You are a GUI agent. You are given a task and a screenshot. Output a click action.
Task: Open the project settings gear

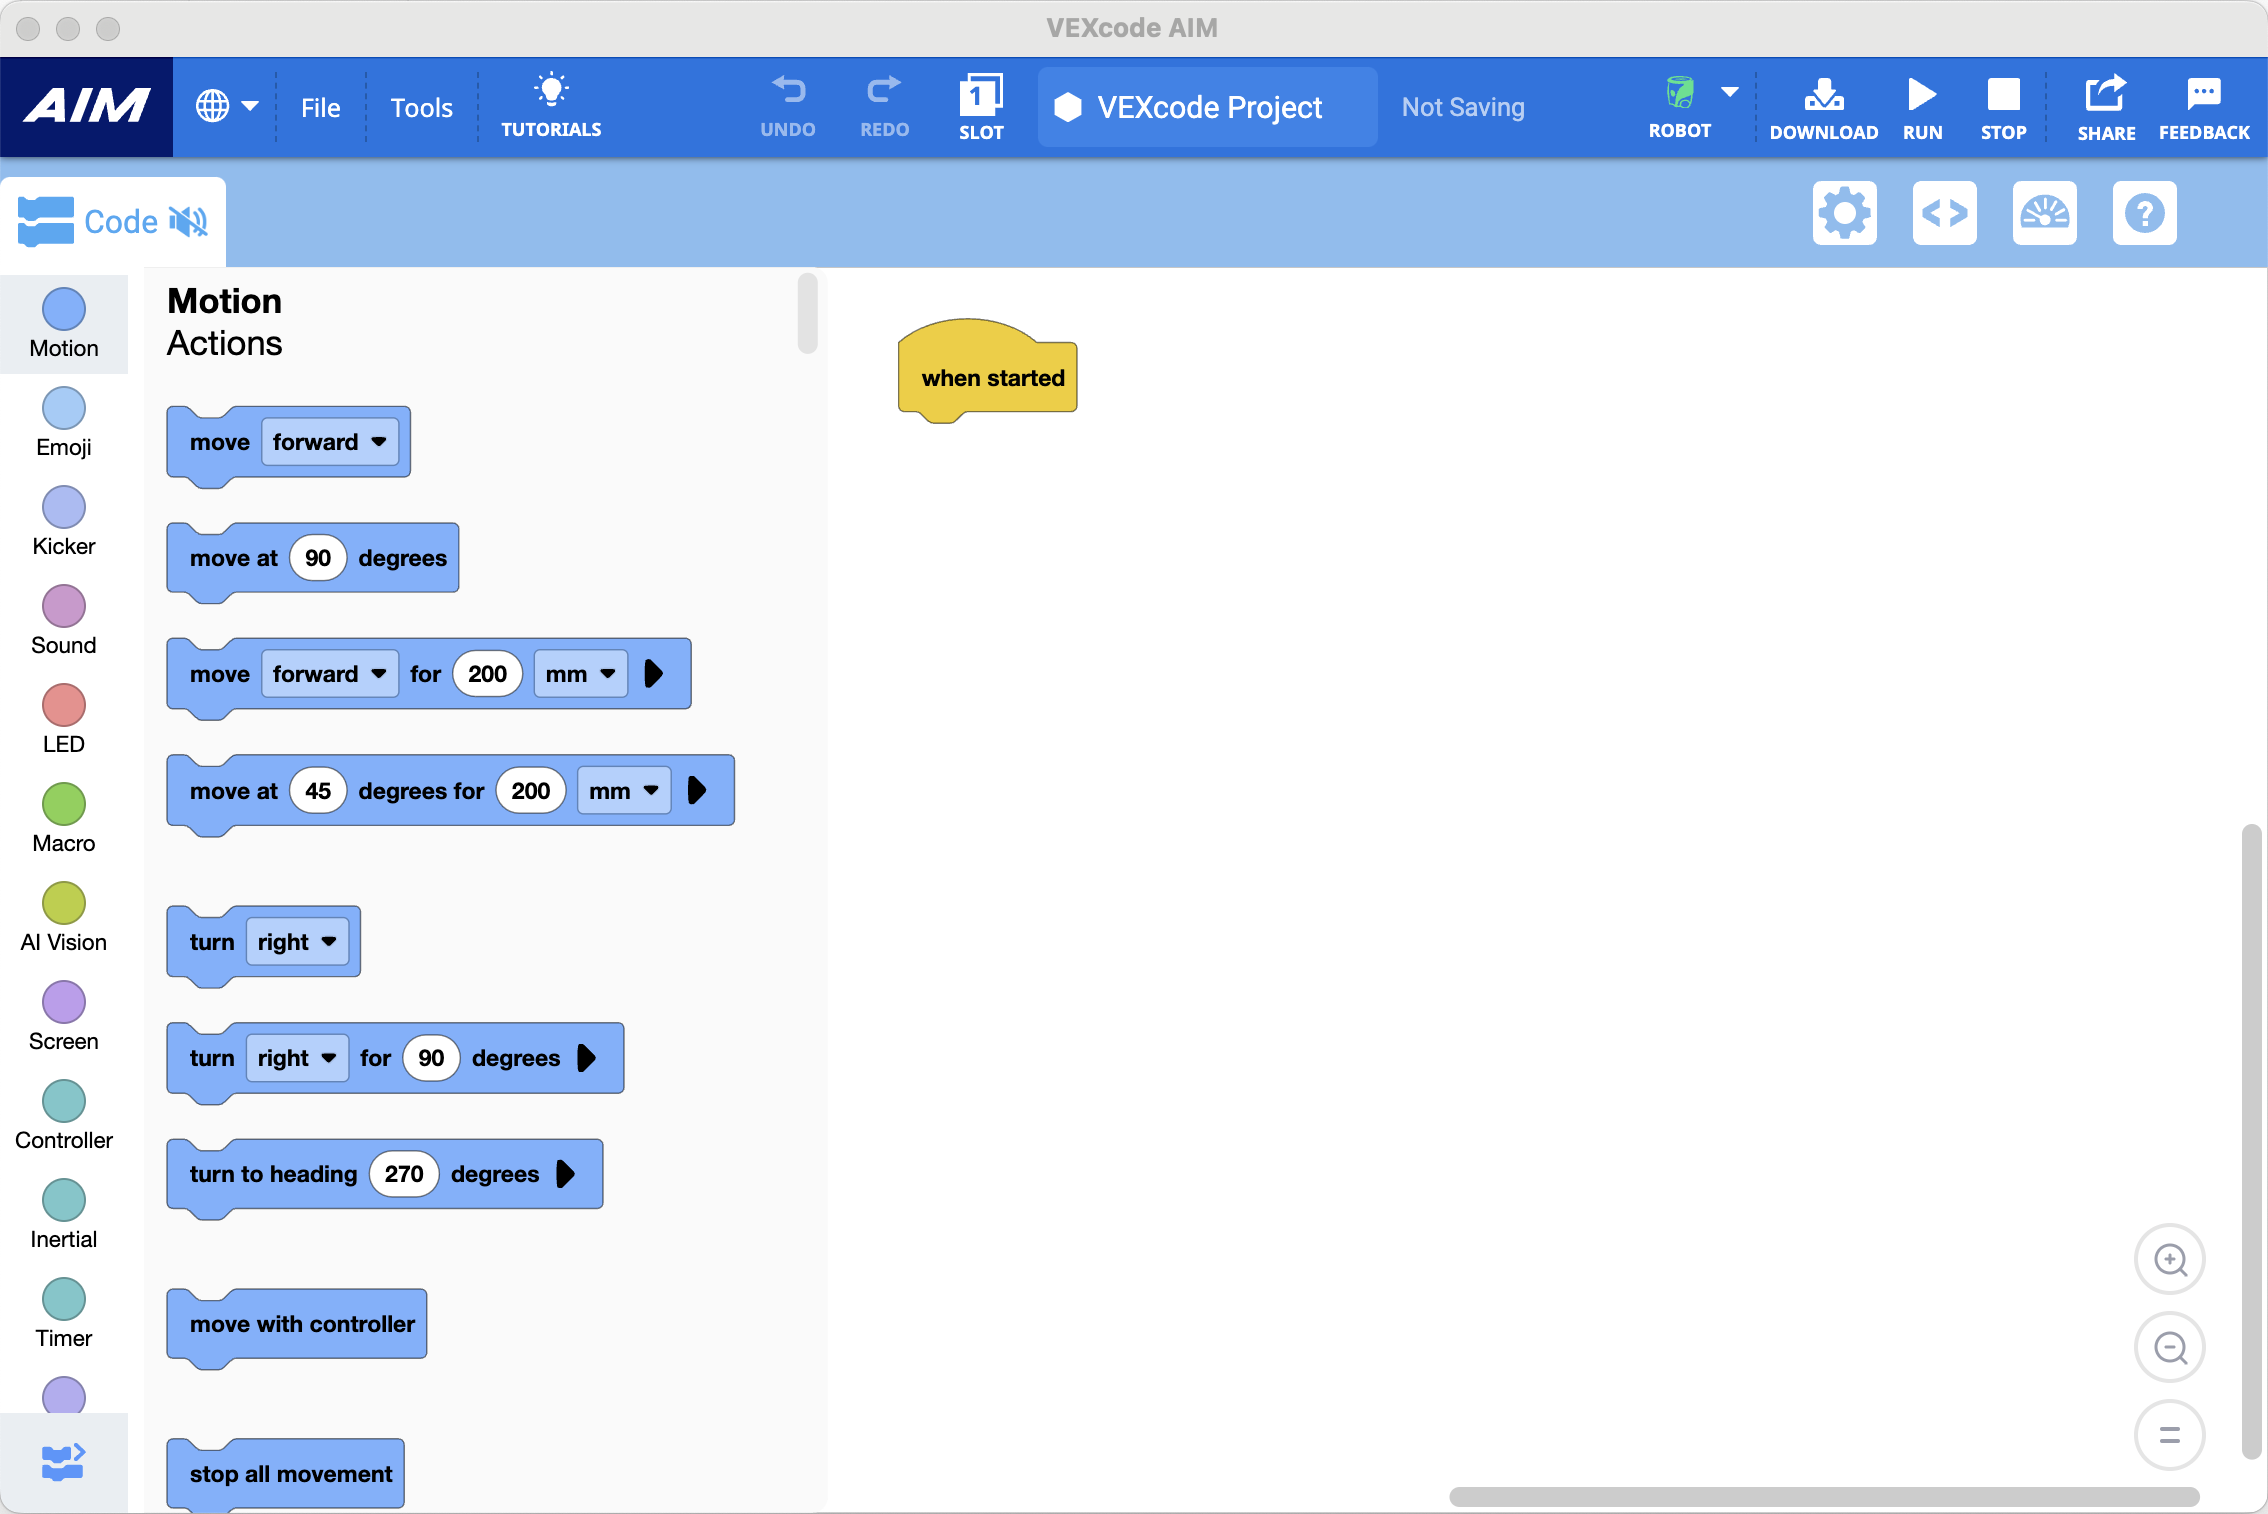coord(1844,213)
